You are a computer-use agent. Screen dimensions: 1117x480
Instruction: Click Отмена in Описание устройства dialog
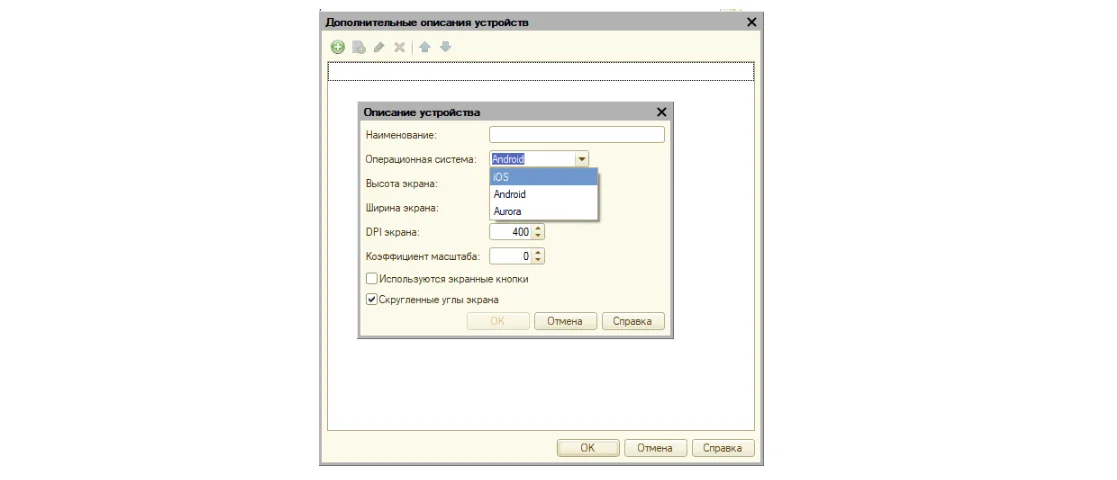click(x=565, y=321)
